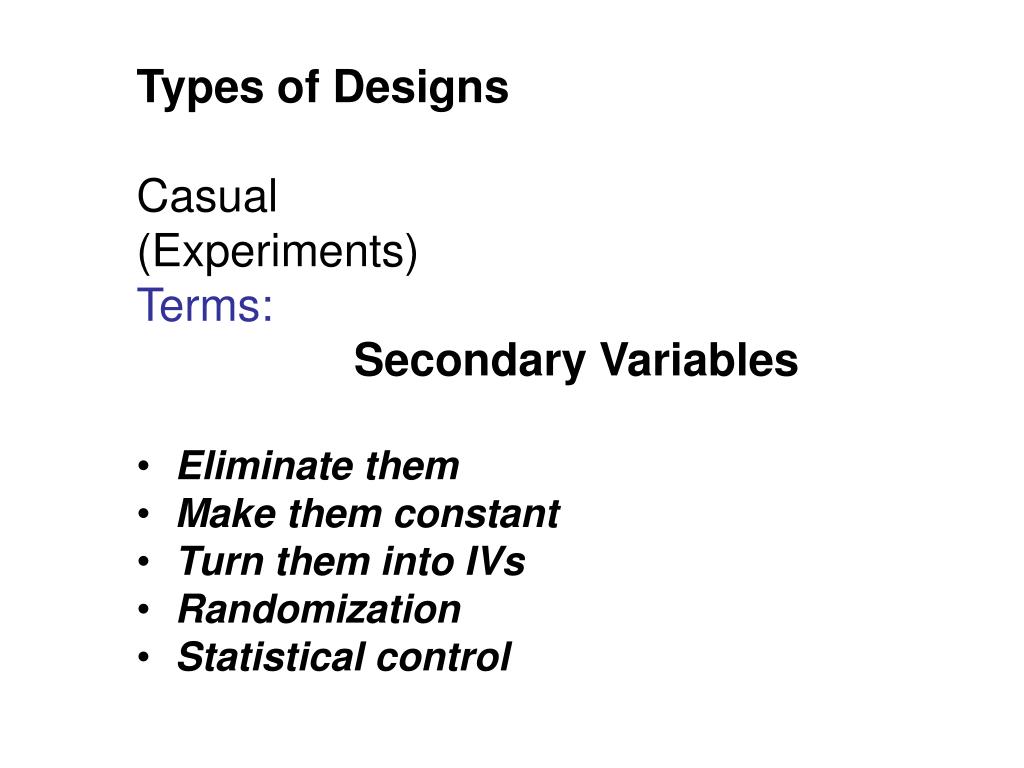Click the blue 'Terms:' text
Image resolution: width=1024 pixels, height=768 pixels.
(205, 305)
